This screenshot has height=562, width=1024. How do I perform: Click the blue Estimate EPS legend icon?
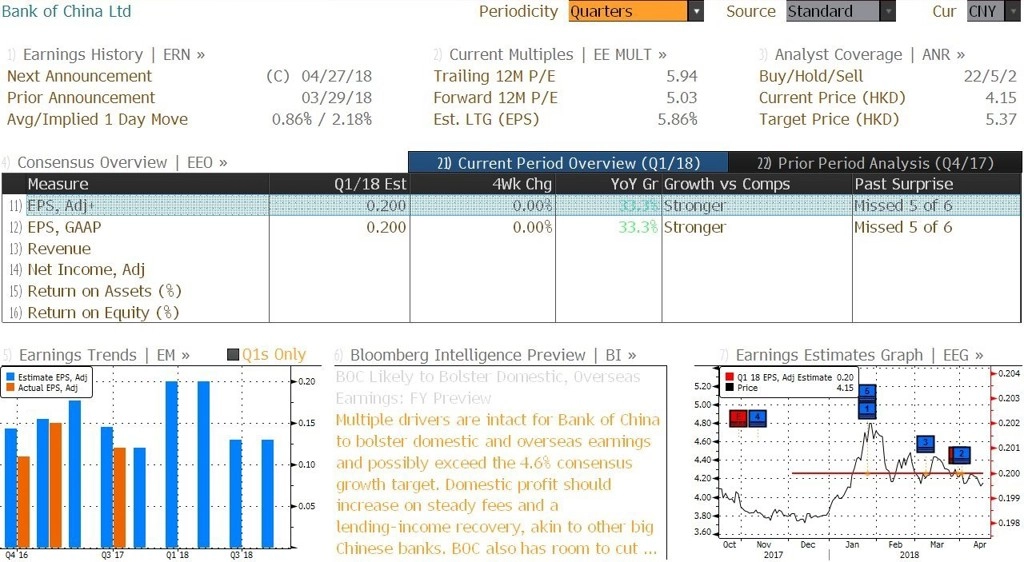point(10,377)
